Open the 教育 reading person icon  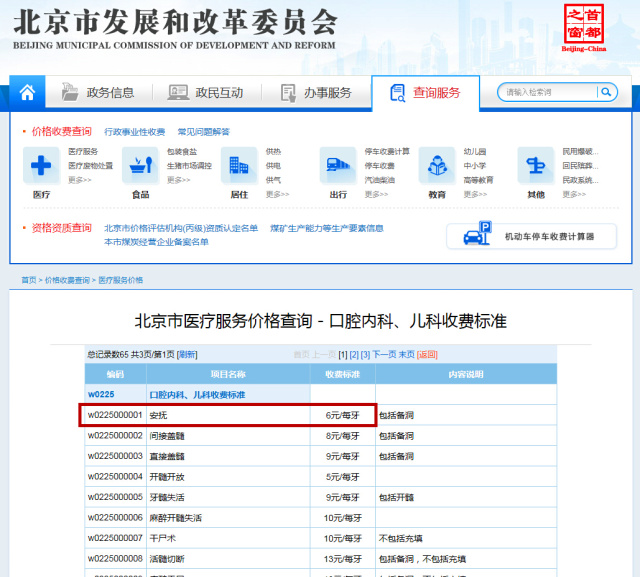pos(437,165)
